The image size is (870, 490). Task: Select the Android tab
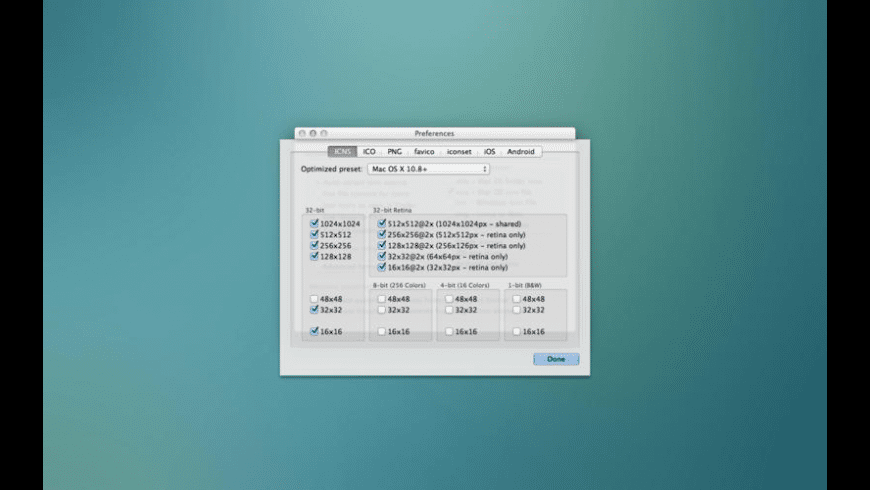[x=520, y=151]
